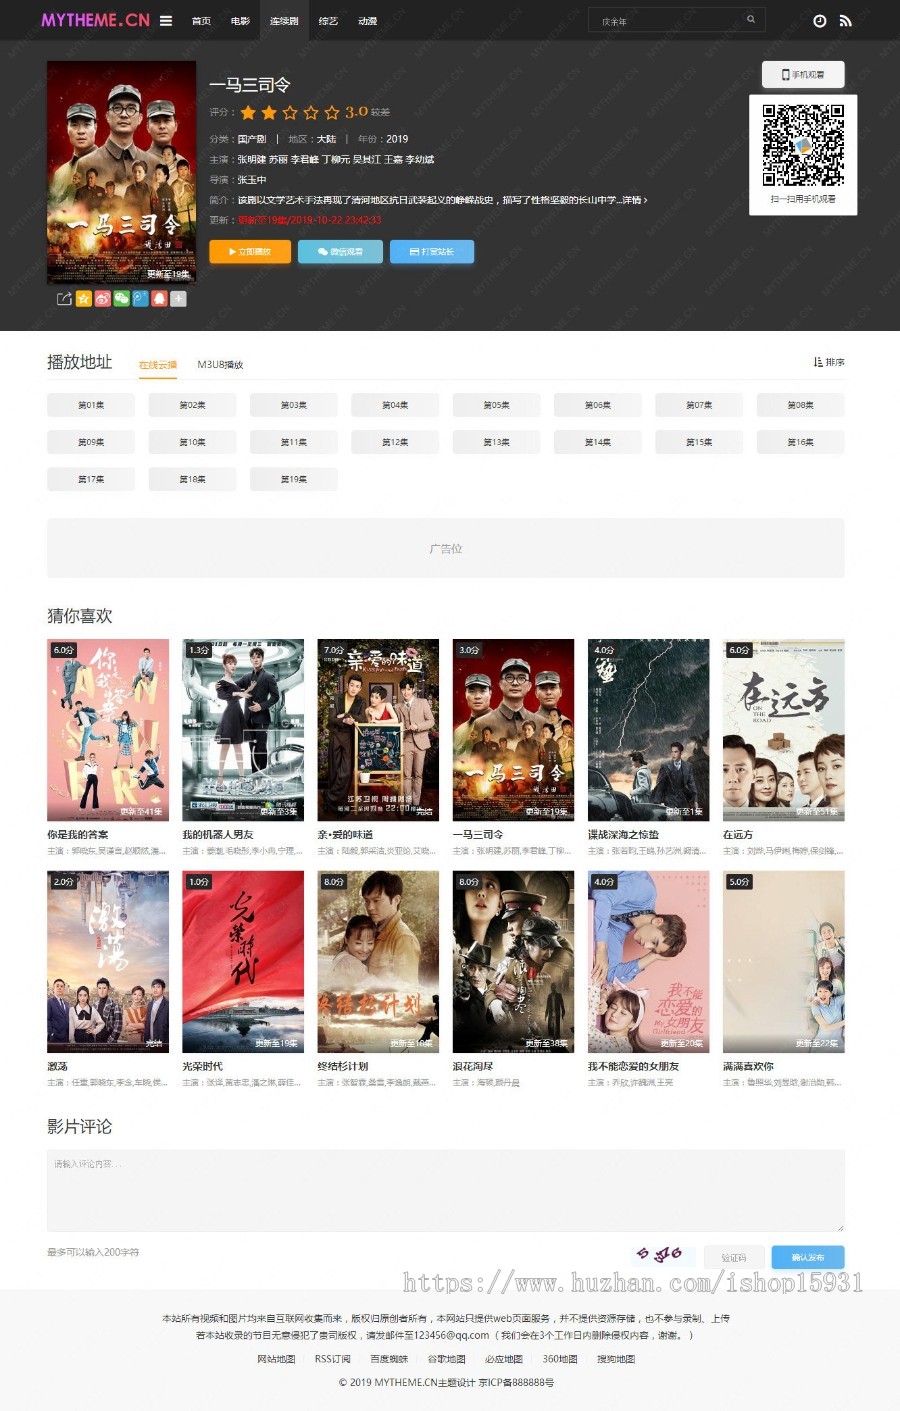Open the RSS feed icon
Viewport: 900px width, 1411px height.
pyautogui.click(x=846, y=20)
